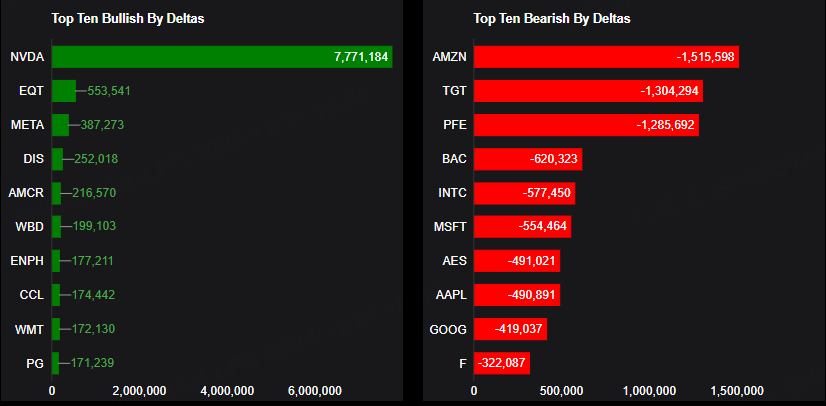Click the "Top Ten Bullish By Deltas" title
The image size is (826, 406).
[x=128, y=18]
